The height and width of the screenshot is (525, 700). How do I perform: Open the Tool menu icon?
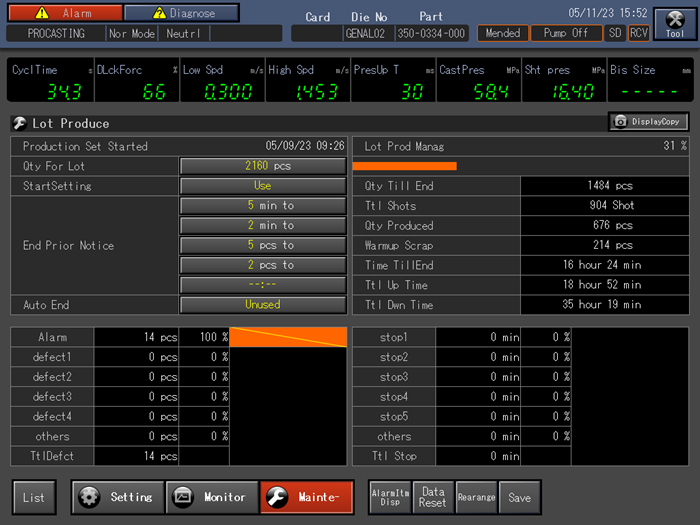(675, 23)
